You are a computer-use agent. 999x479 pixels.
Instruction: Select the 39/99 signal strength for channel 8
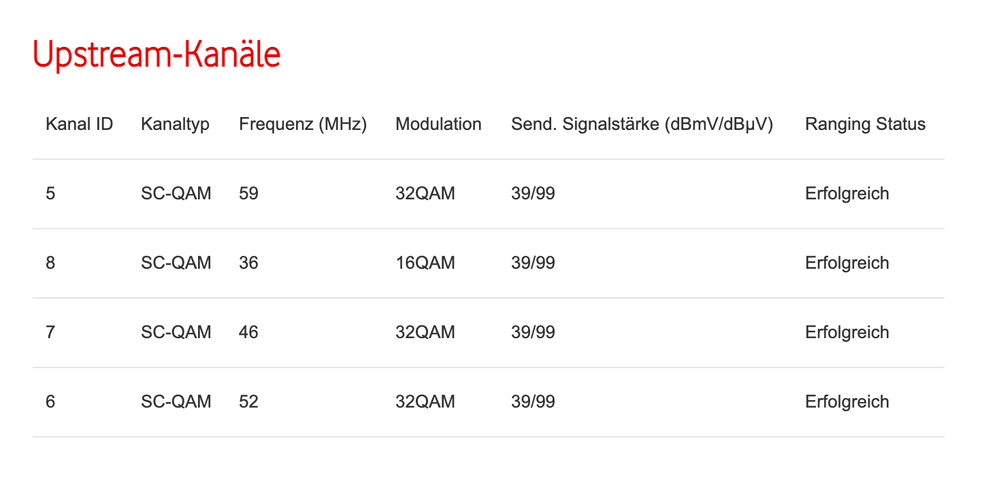[x=533, y=263]
